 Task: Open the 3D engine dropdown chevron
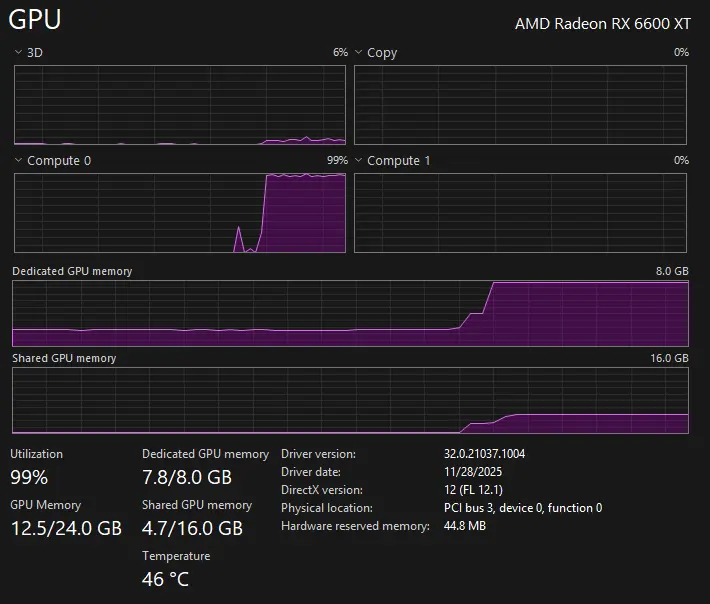[19, 52]
